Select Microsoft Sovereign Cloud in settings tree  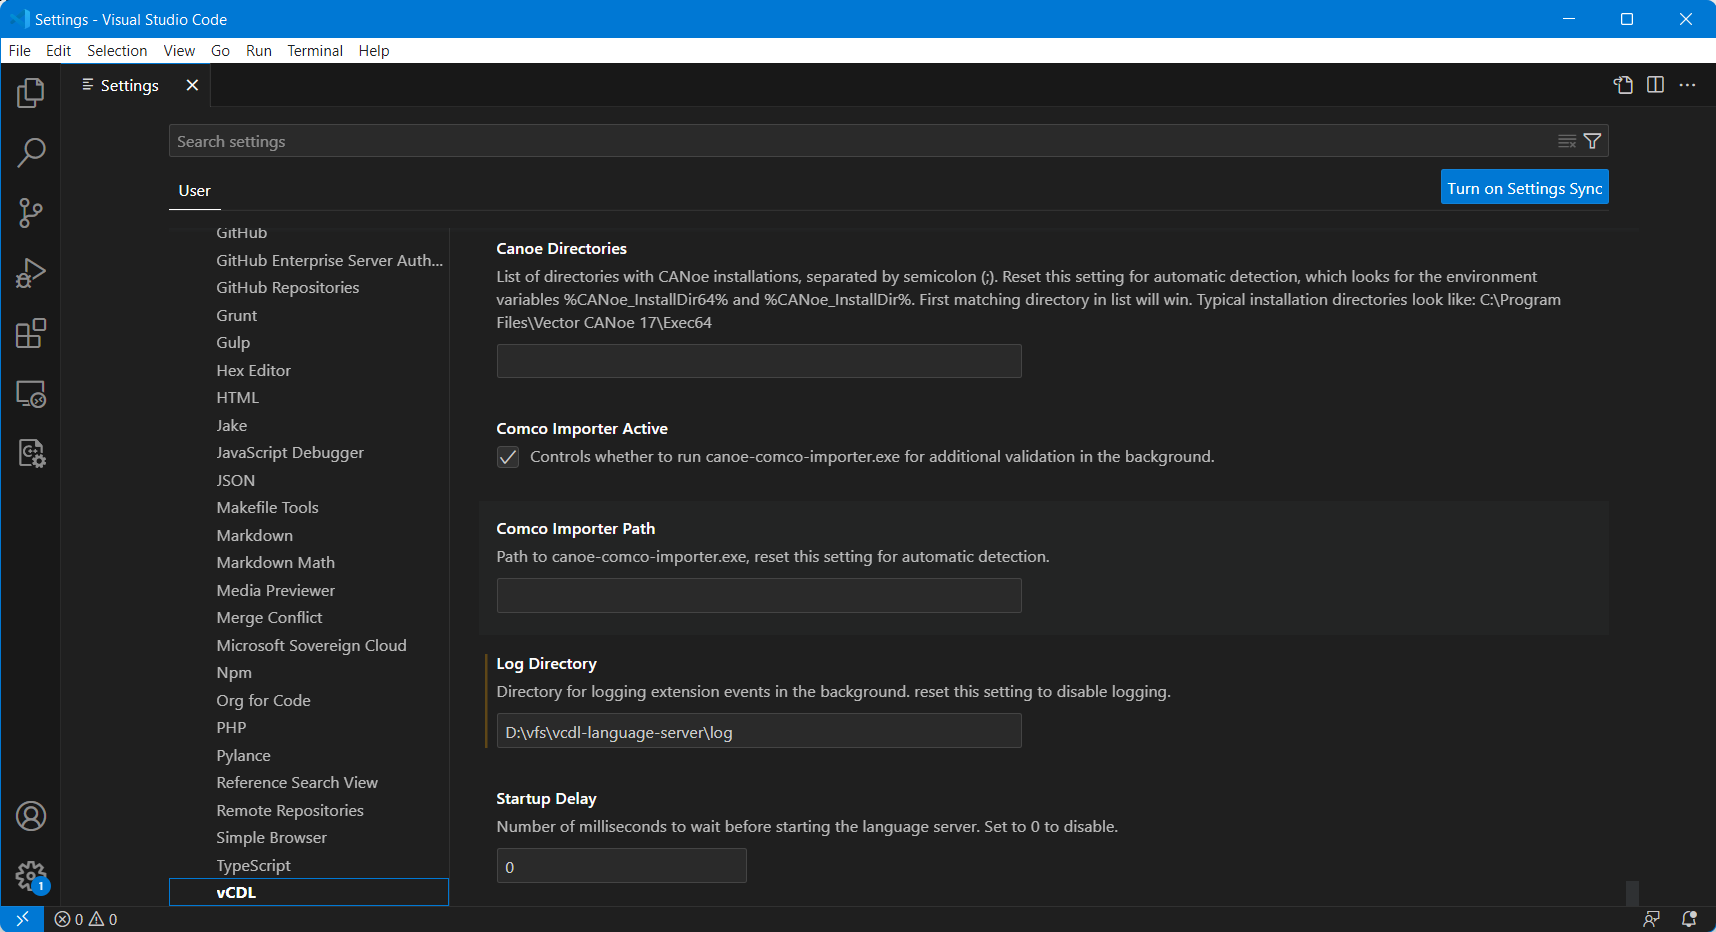click(311, 645)
